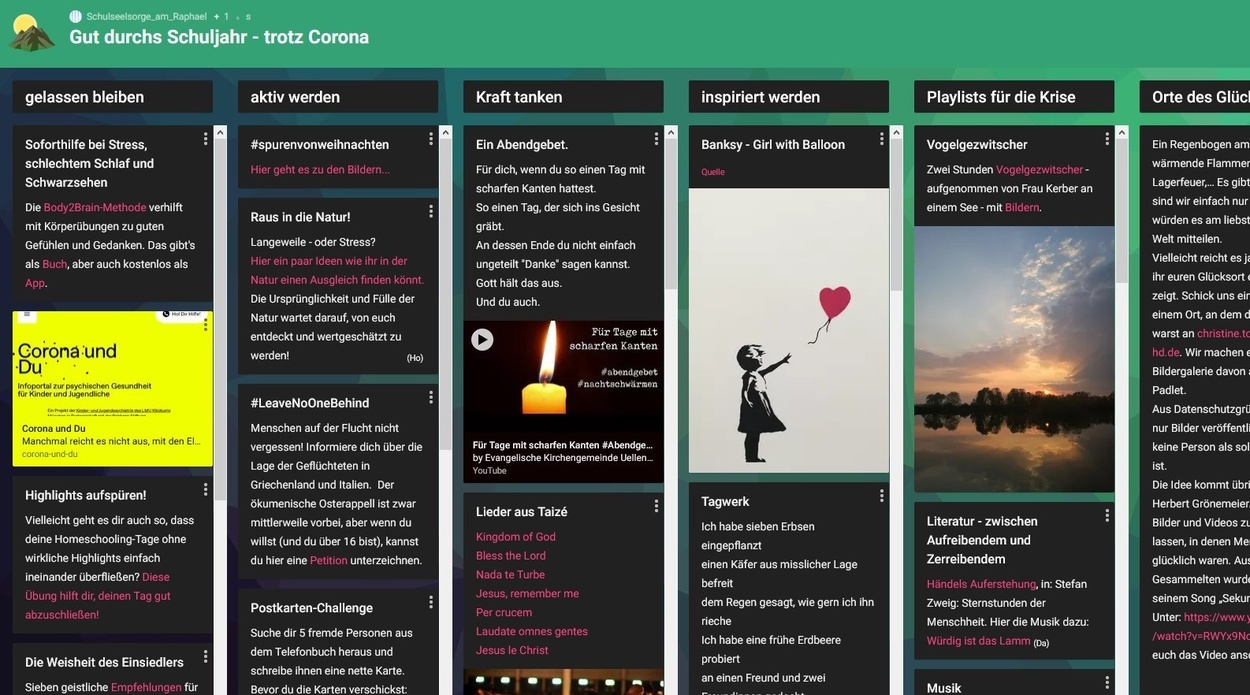Open the Bildern link in Vogelgezwitscher post
The image size is (1250, 695).
pos(1021,208)
